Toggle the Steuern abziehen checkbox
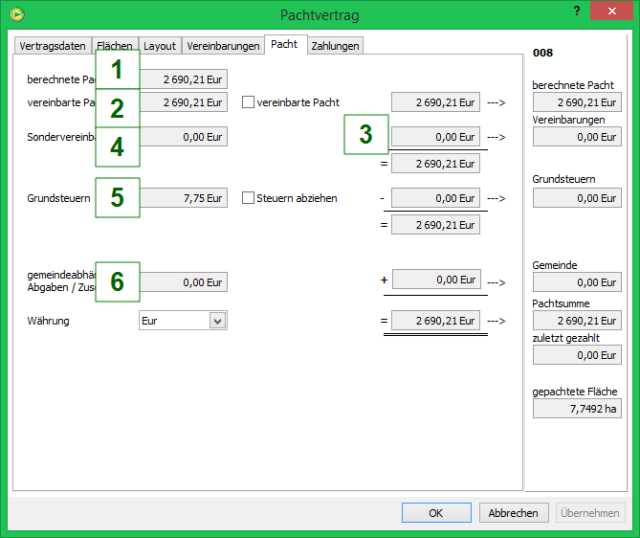 coord(249,198)
